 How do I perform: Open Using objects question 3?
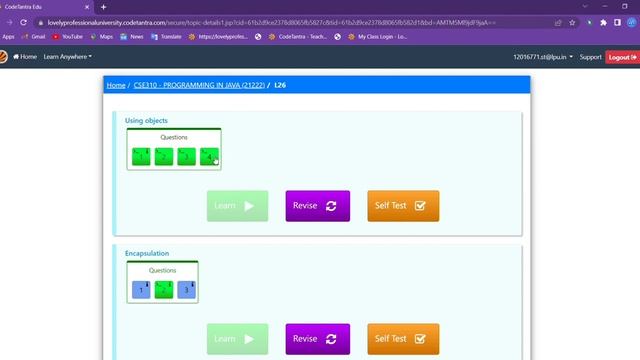(x=187, y=157)
